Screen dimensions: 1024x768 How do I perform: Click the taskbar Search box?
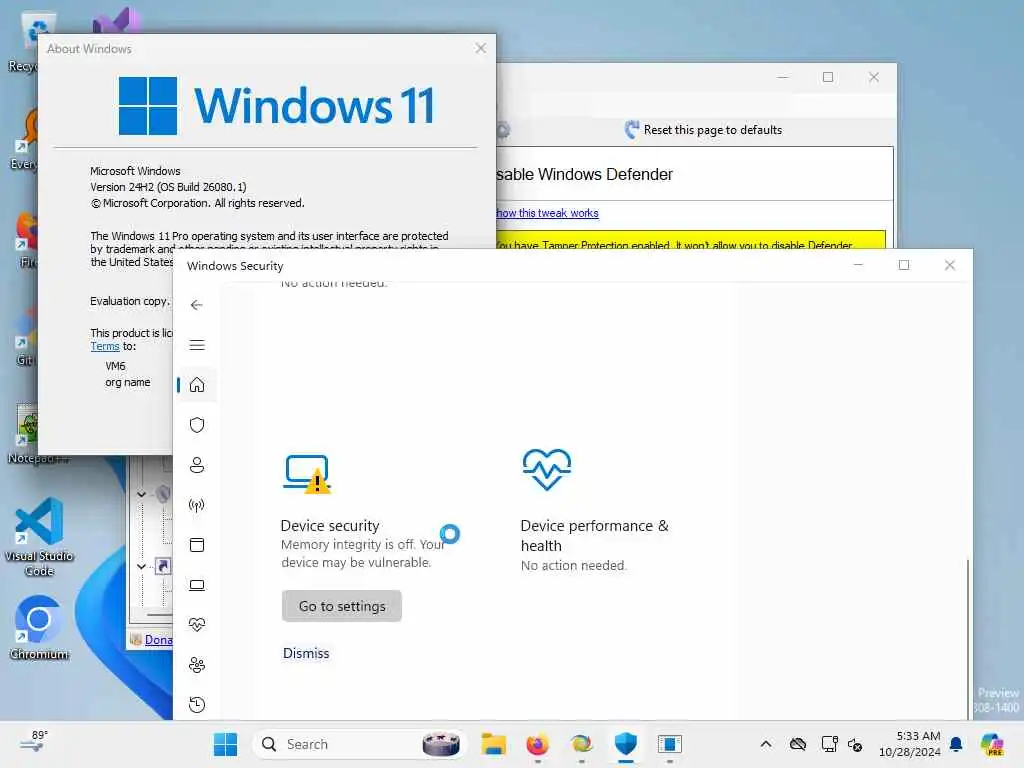click(359, 744)
